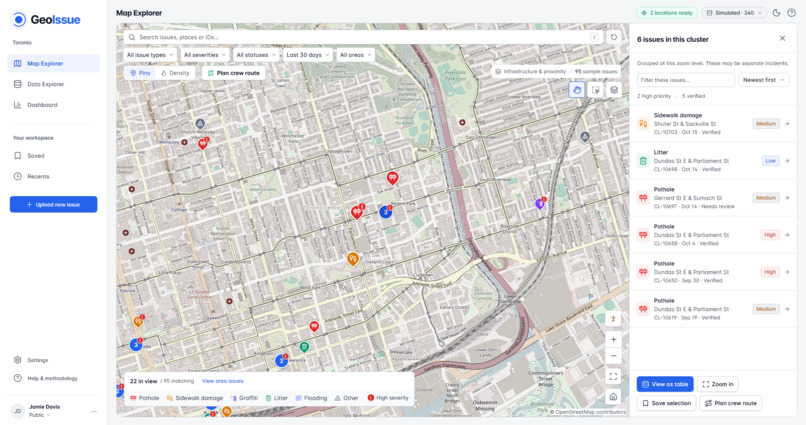Click the green litter pin on map

[304, 347]
